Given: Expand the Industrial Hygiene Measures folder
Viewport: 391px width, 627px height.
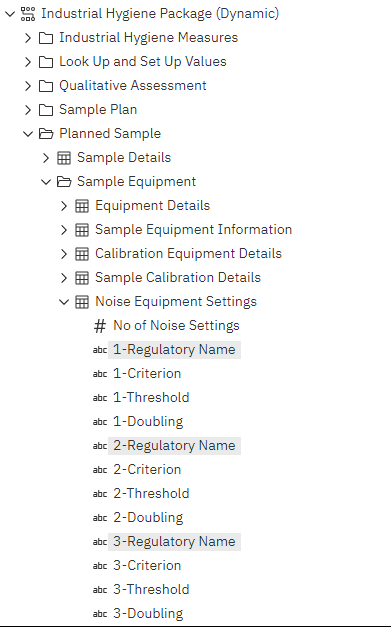Looking at the screenshot, I should click(28, 38).
